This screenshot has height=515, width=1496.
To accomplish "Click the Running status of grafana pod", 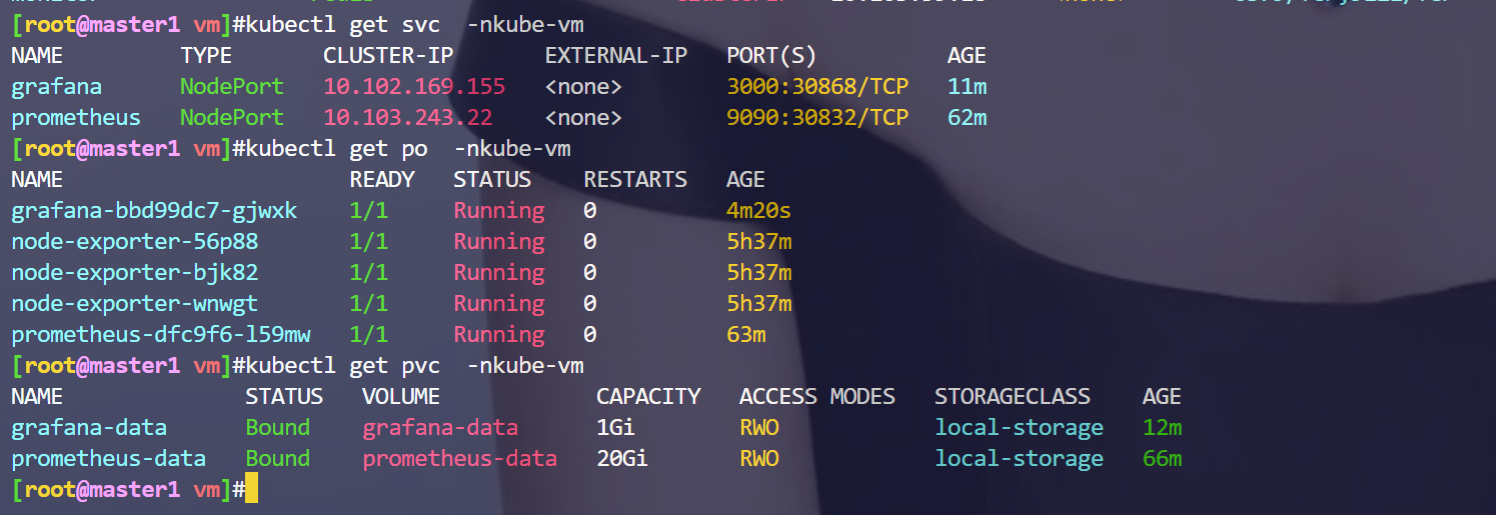I will [x=499, y=211].
